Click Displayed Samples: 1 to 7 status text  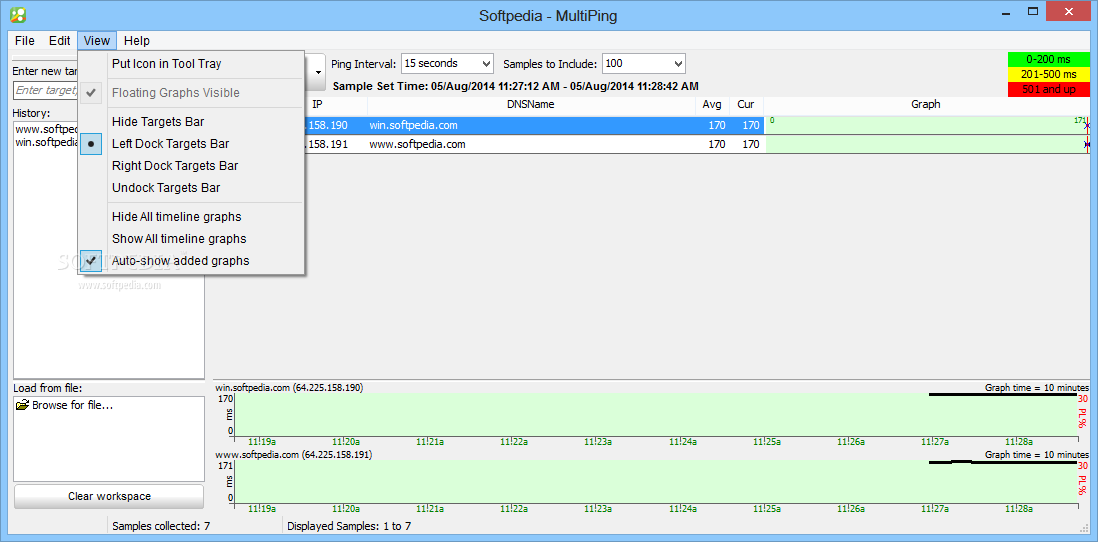(x=349, y=526)
